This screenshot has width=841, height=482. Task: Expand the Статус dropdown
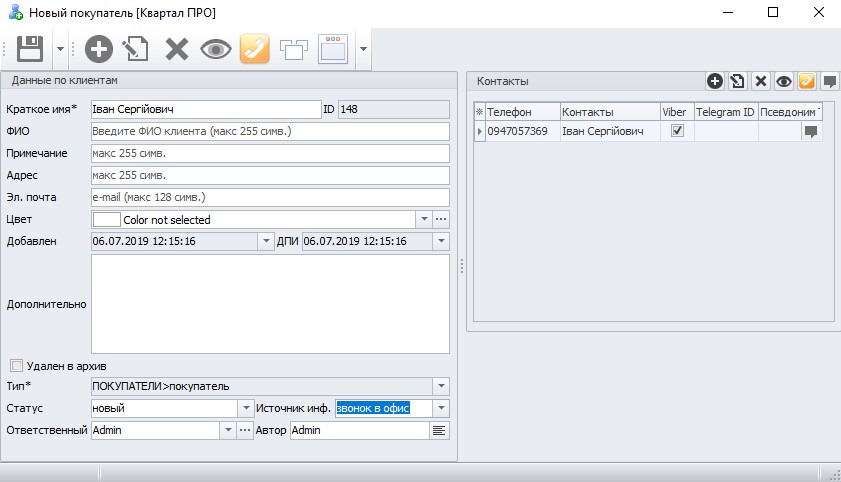(x=246, y=408)
